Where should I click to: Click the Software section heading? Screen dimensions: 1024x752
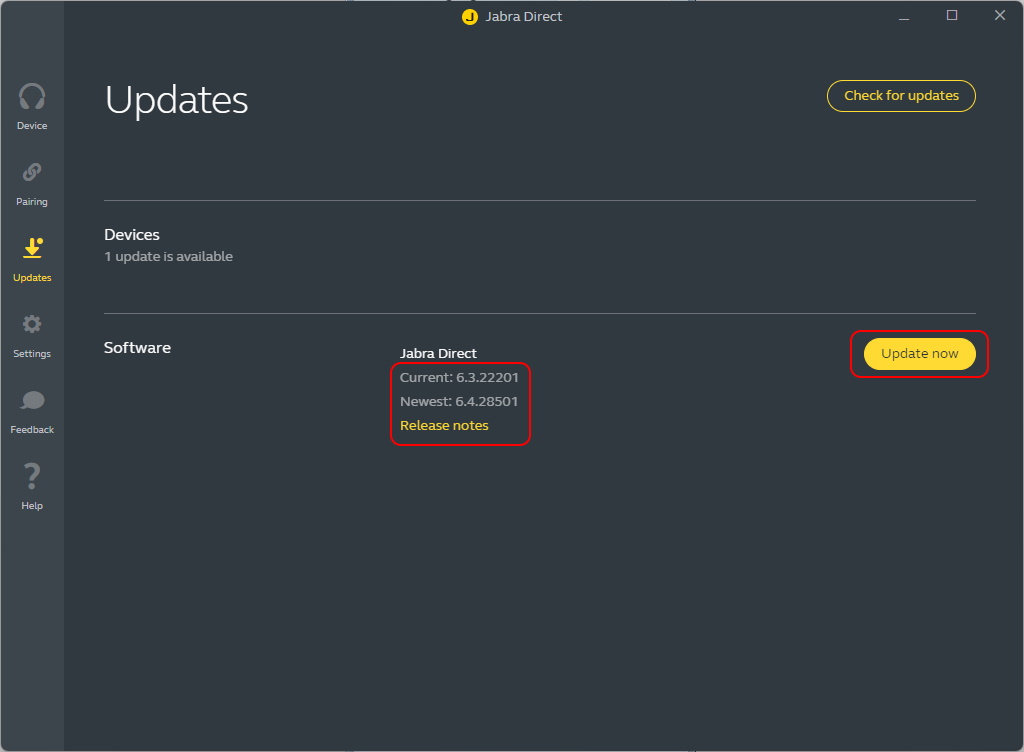point(137,348)
